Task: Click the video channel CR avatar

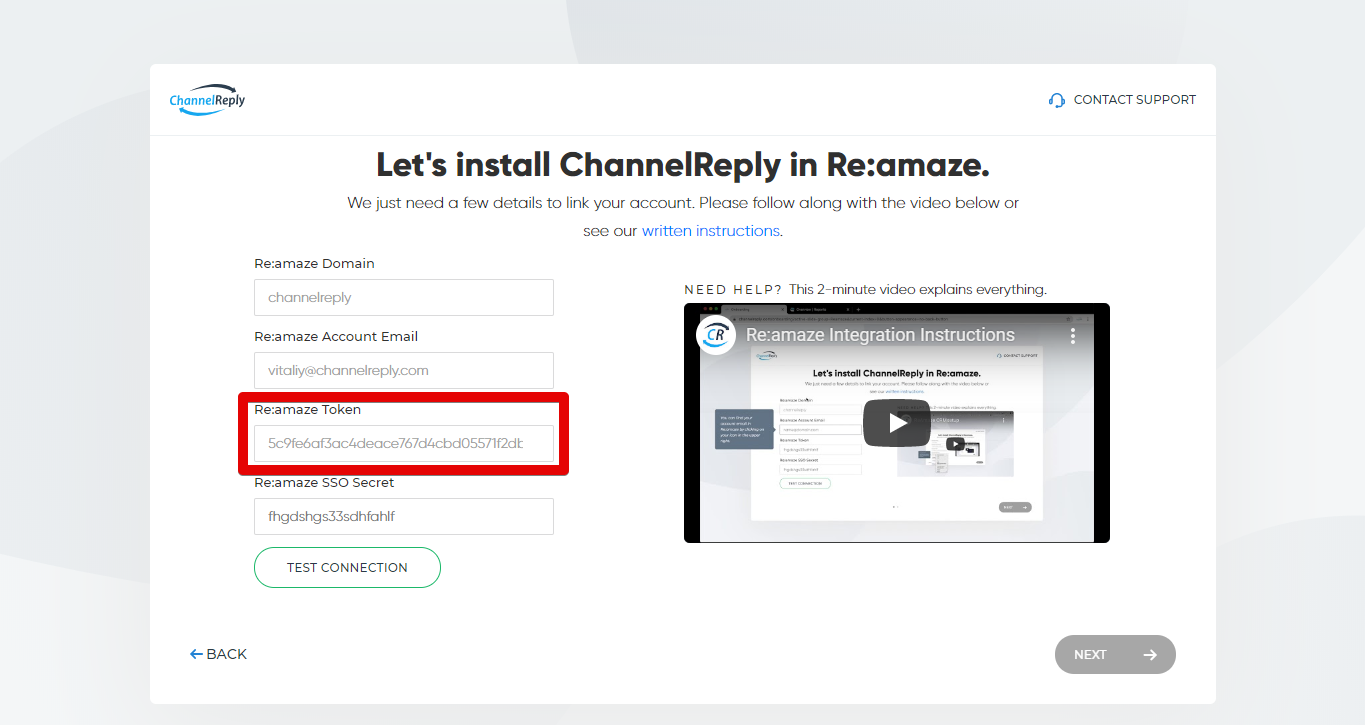Action: coord(716,335)
